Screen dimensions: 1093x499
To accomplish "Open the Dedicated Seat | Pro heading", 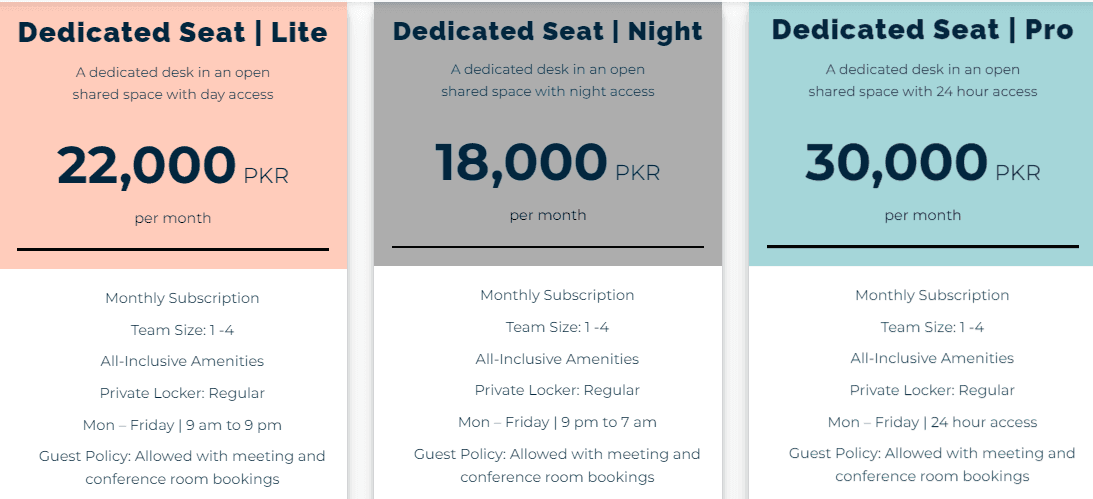I will click(922, 30).
